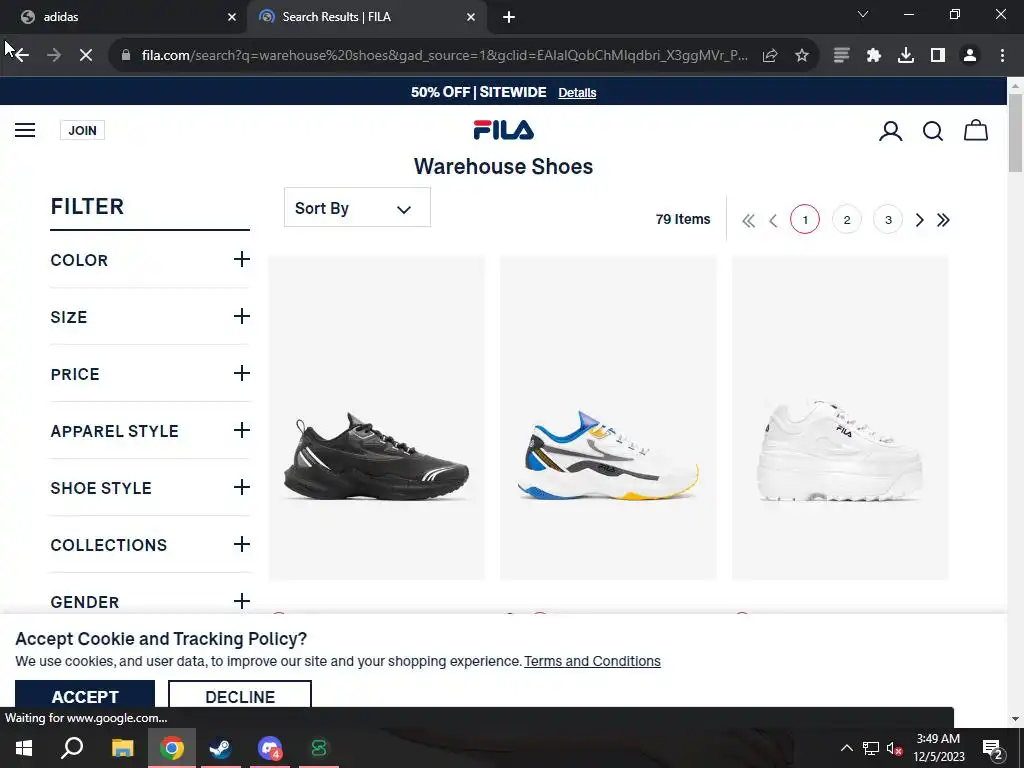The image size is (1024, 768).
Task: Stop loading the page in Chrome
Action: [x=86, y=56]
